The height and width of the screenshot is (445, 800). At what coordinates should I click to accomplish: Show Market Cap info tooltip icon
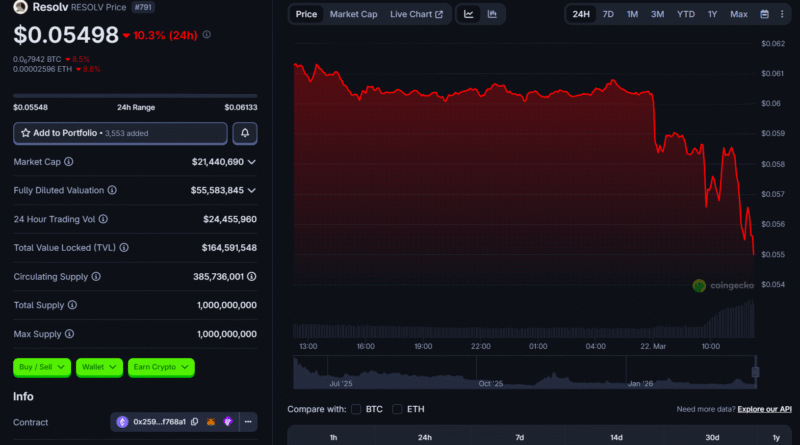69,162
